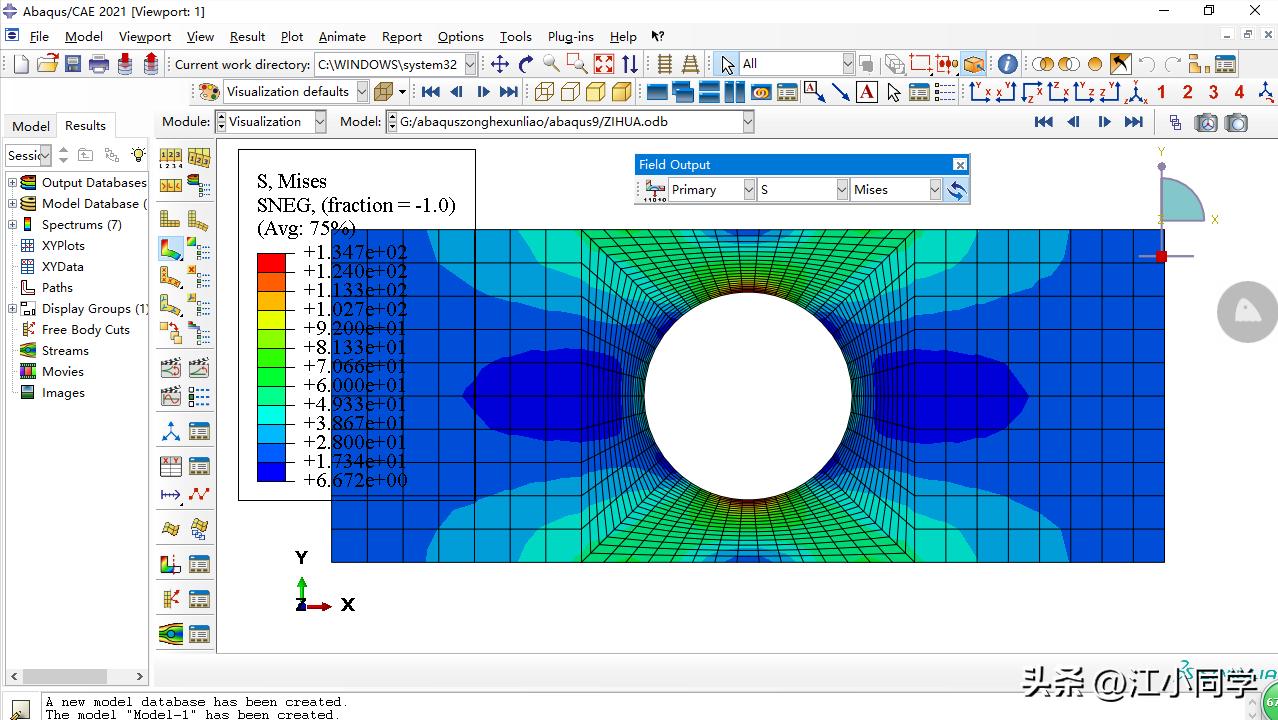This screenshot has width=1278, height=720.
Task: Toggle the field output synchronize button
Action: [x=956, y=190]
